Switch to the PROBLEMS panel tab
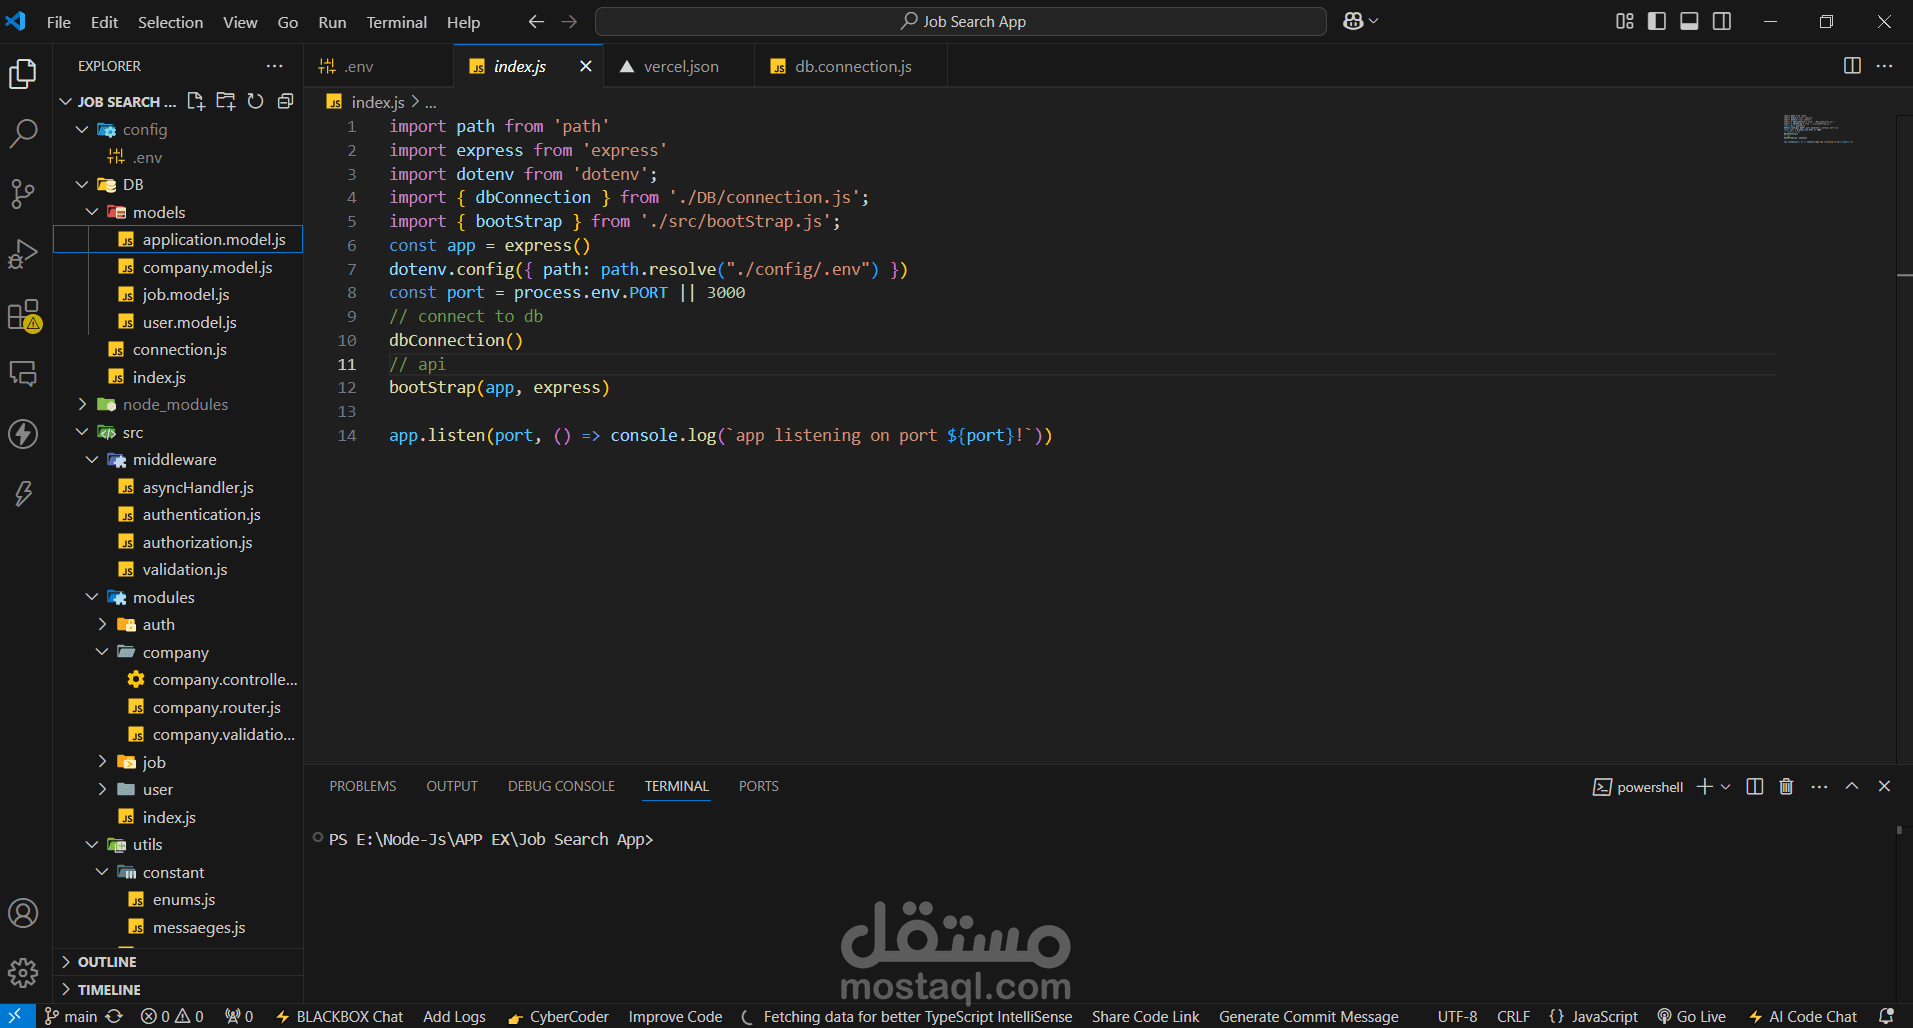 (x=363, y=786)
